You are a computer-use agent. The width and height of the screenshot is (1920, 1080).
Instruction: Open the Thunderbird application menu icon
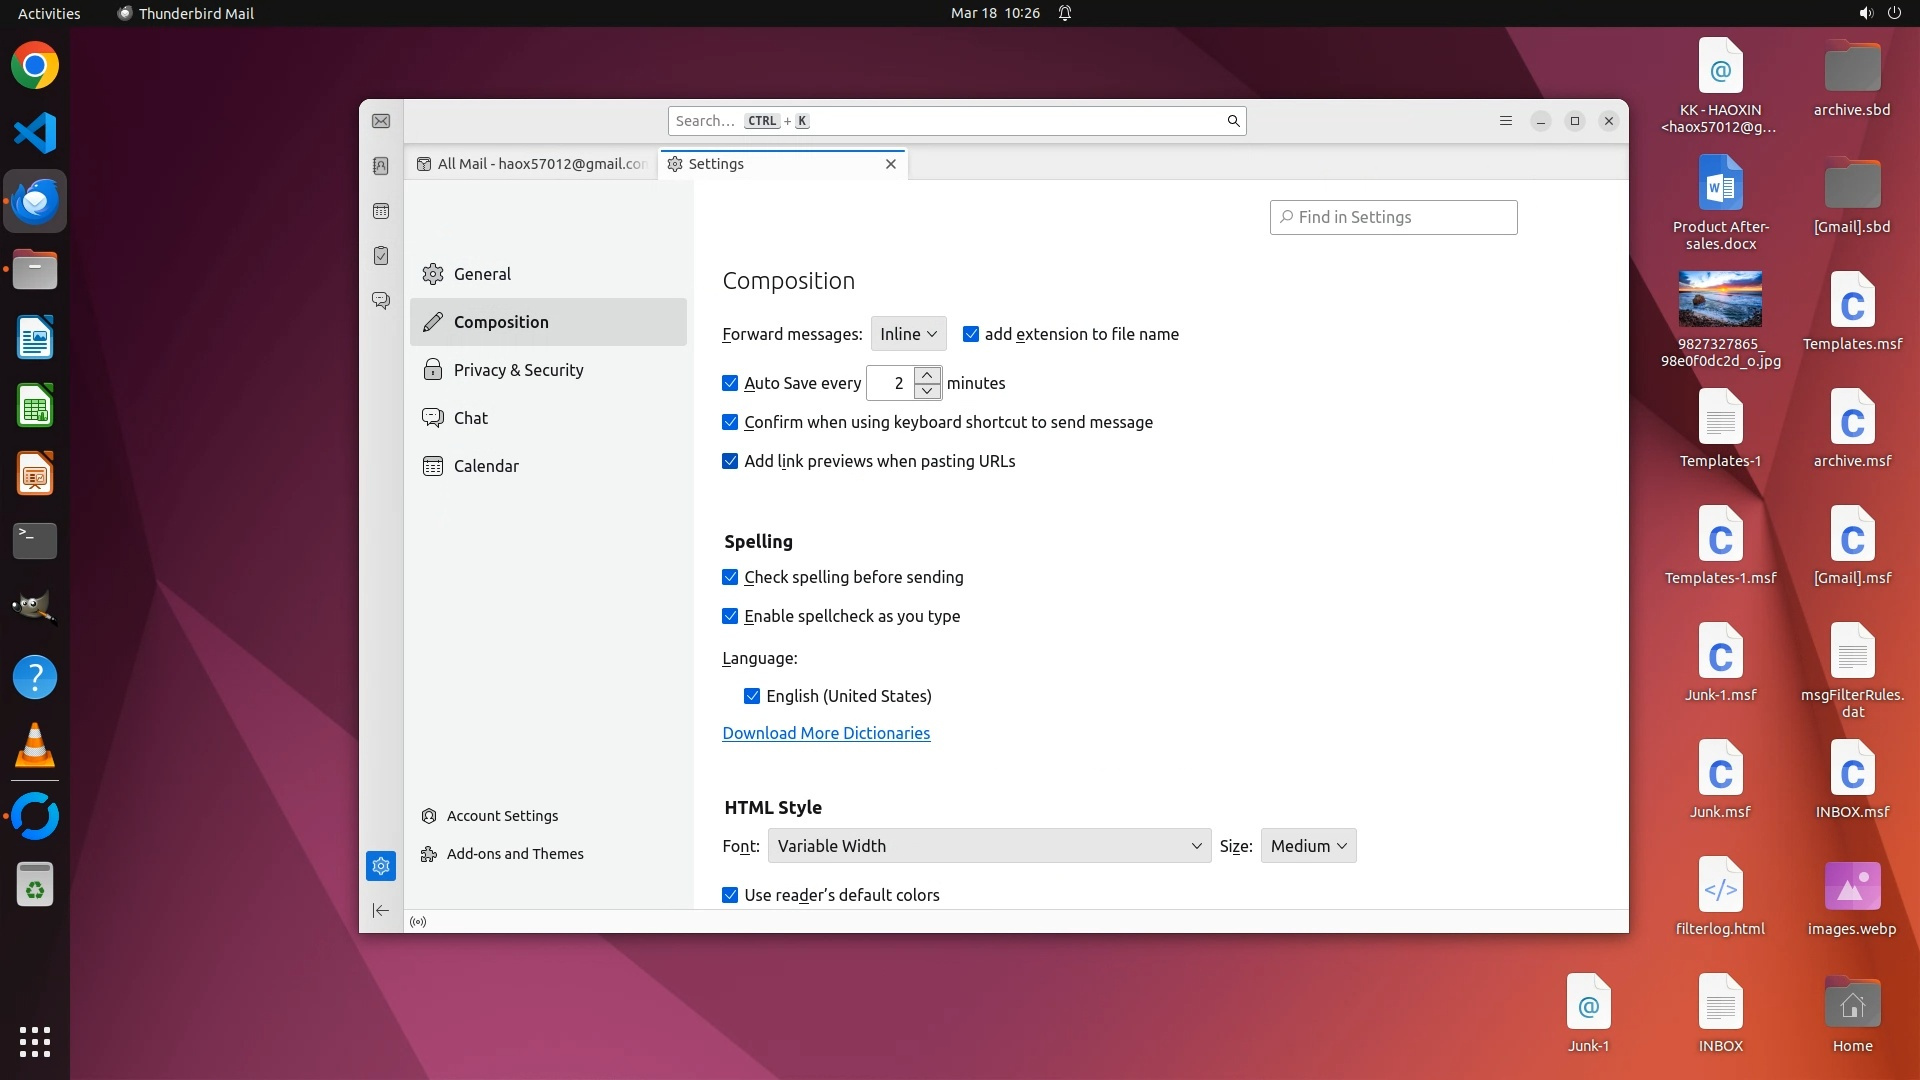pyautogui.click(x=1505, y=121)
